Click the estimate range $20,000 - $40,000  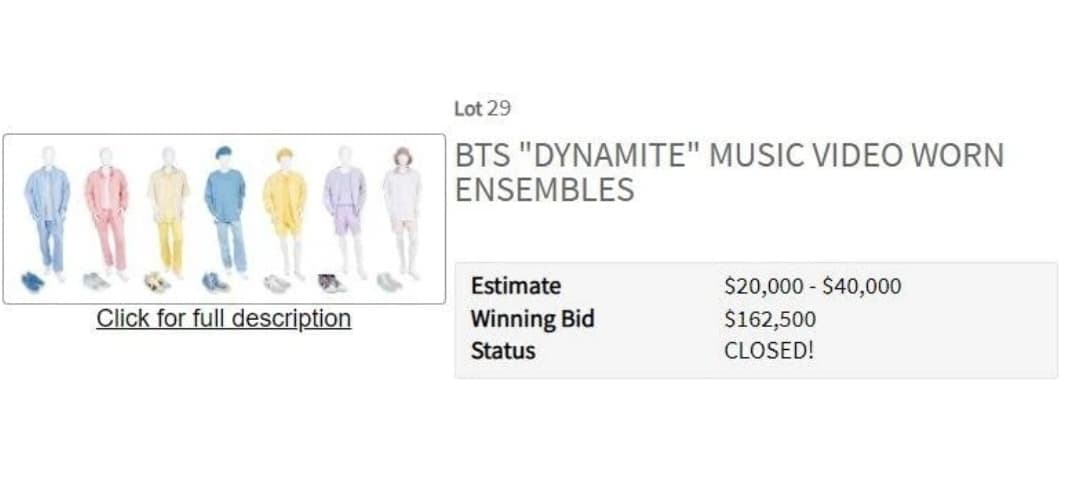(x=813, y=286)
